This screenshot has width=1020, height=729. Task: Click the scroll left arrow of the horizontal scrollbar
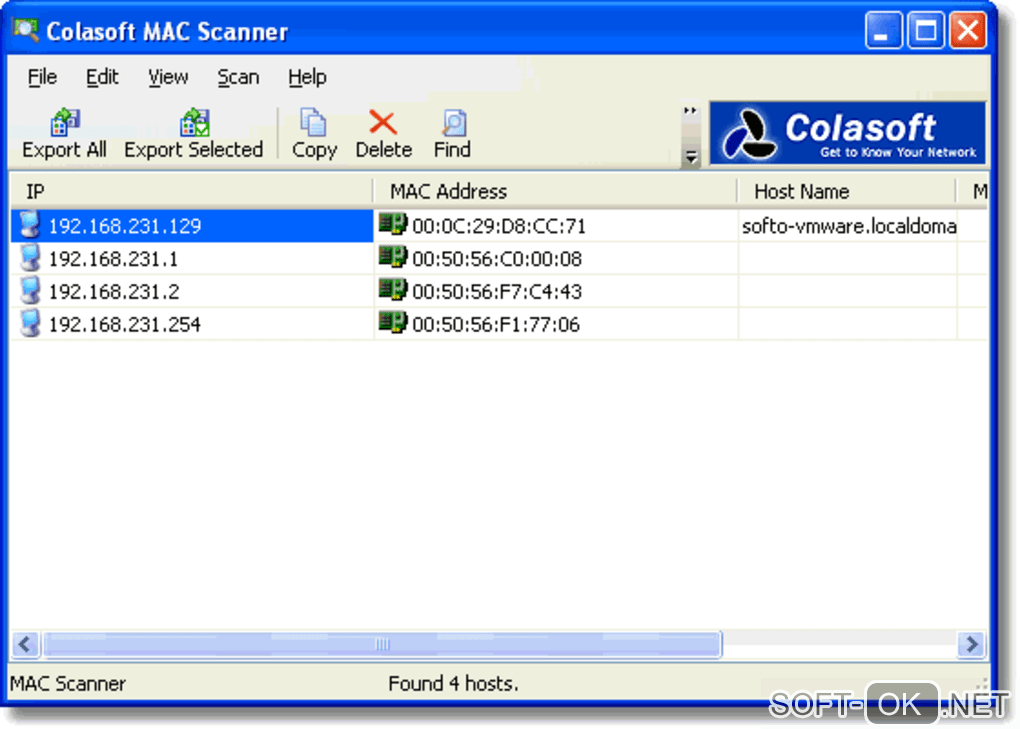pos(26,644)
